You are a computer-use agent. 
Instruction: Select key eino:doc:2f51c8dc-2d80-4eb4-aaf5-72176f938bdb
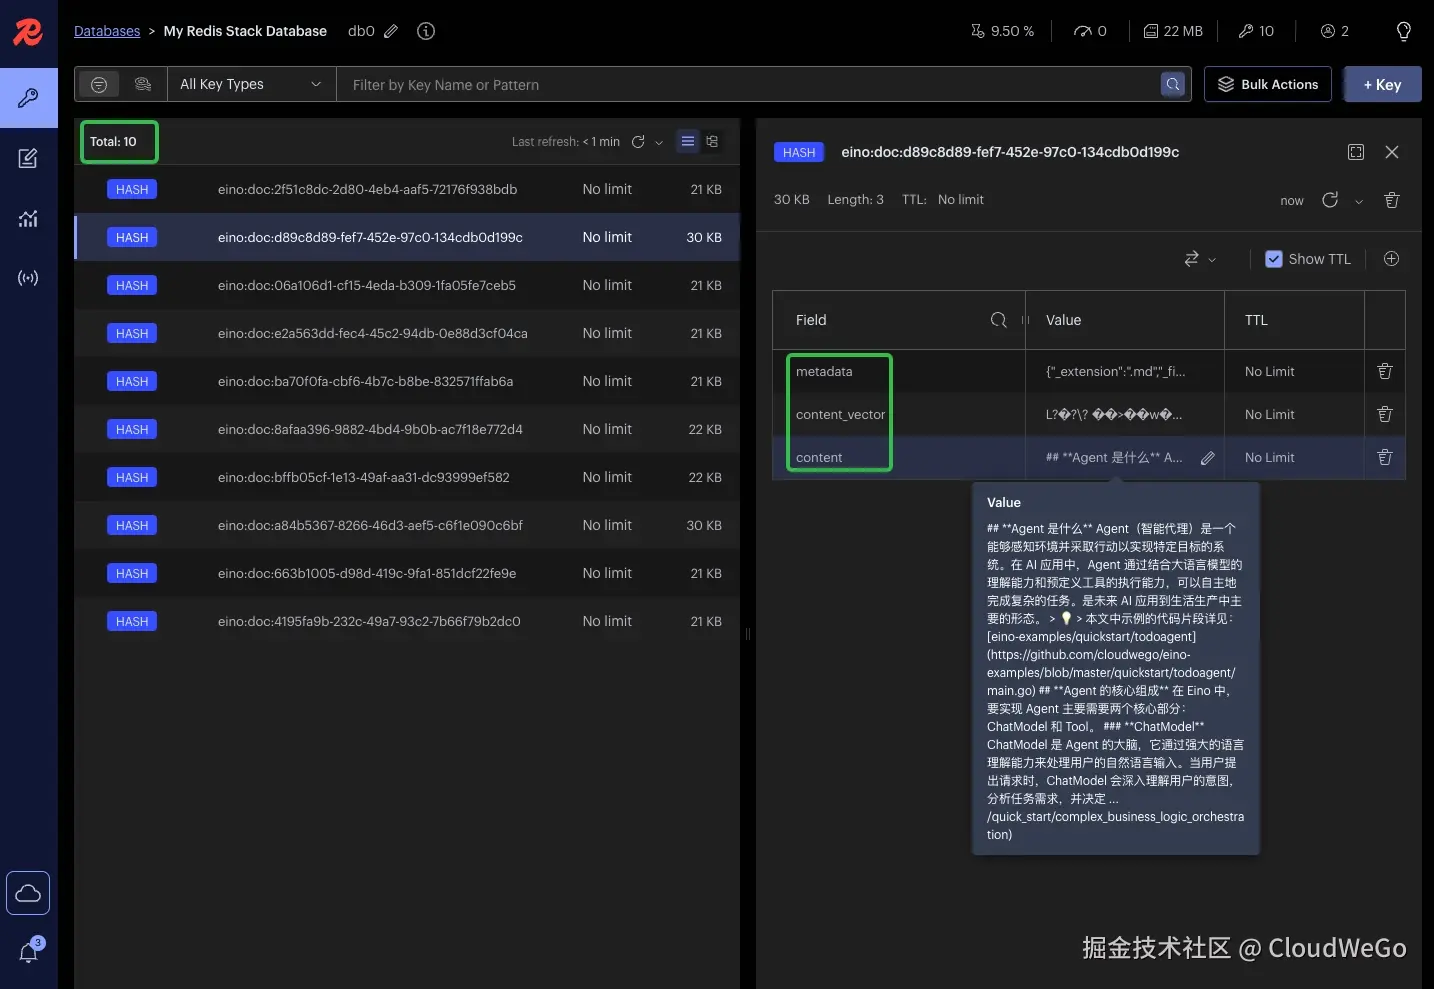407,189
